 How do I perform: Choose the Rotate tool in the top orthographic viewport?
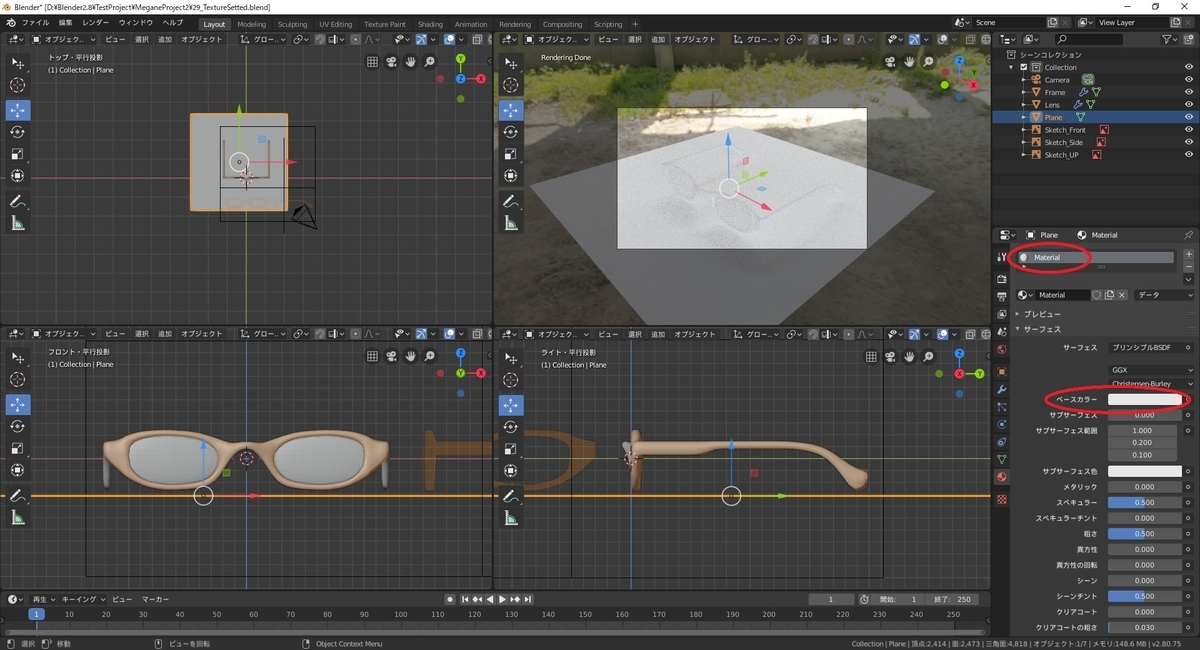coord(17,132)
